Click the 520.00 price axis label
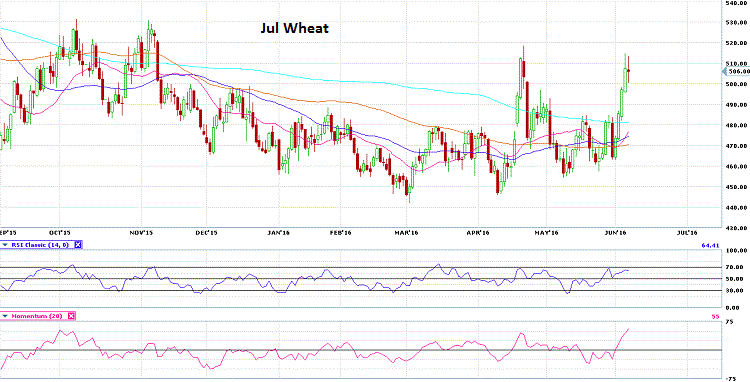Image resolution: width=750 pixels, height=382 pixels. (737, 43)
